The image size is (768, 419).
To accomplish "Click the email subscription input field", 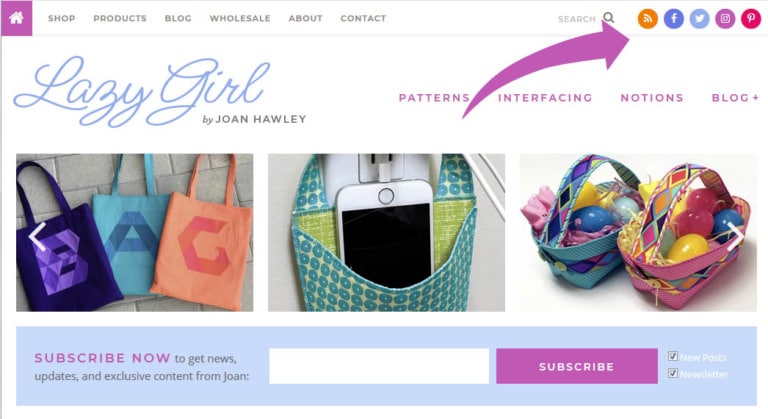I will coord(379,366).
